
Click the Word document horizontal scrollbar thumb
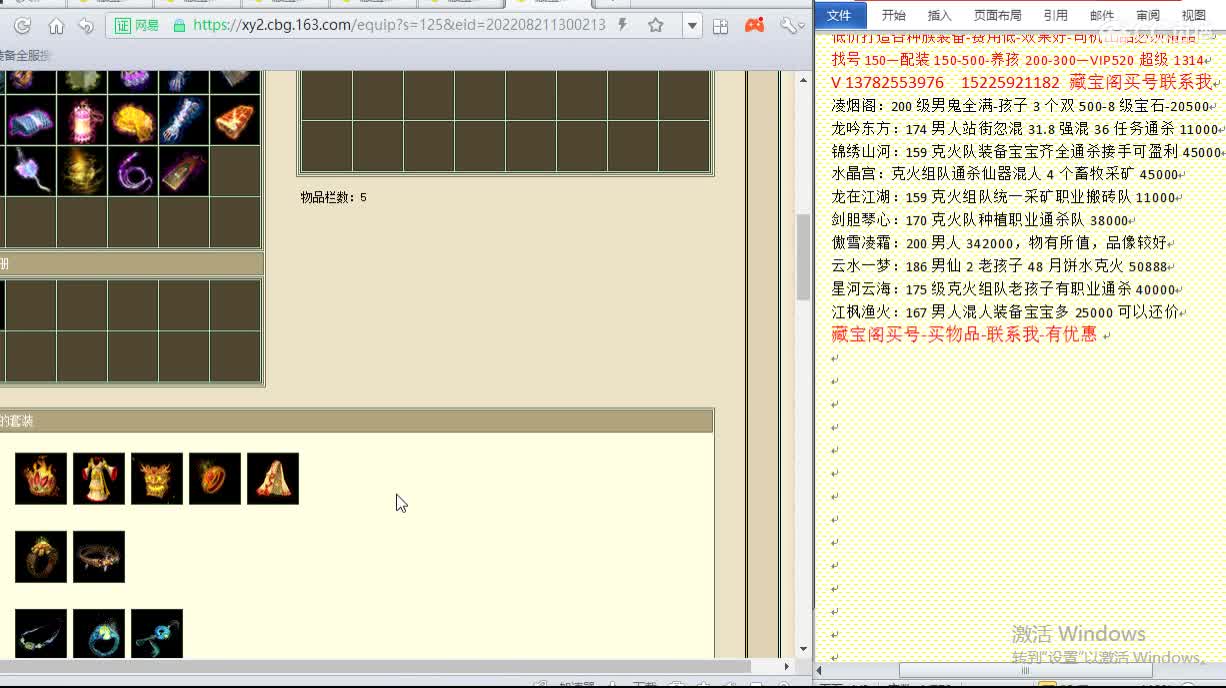click(x=1023, y=670)
